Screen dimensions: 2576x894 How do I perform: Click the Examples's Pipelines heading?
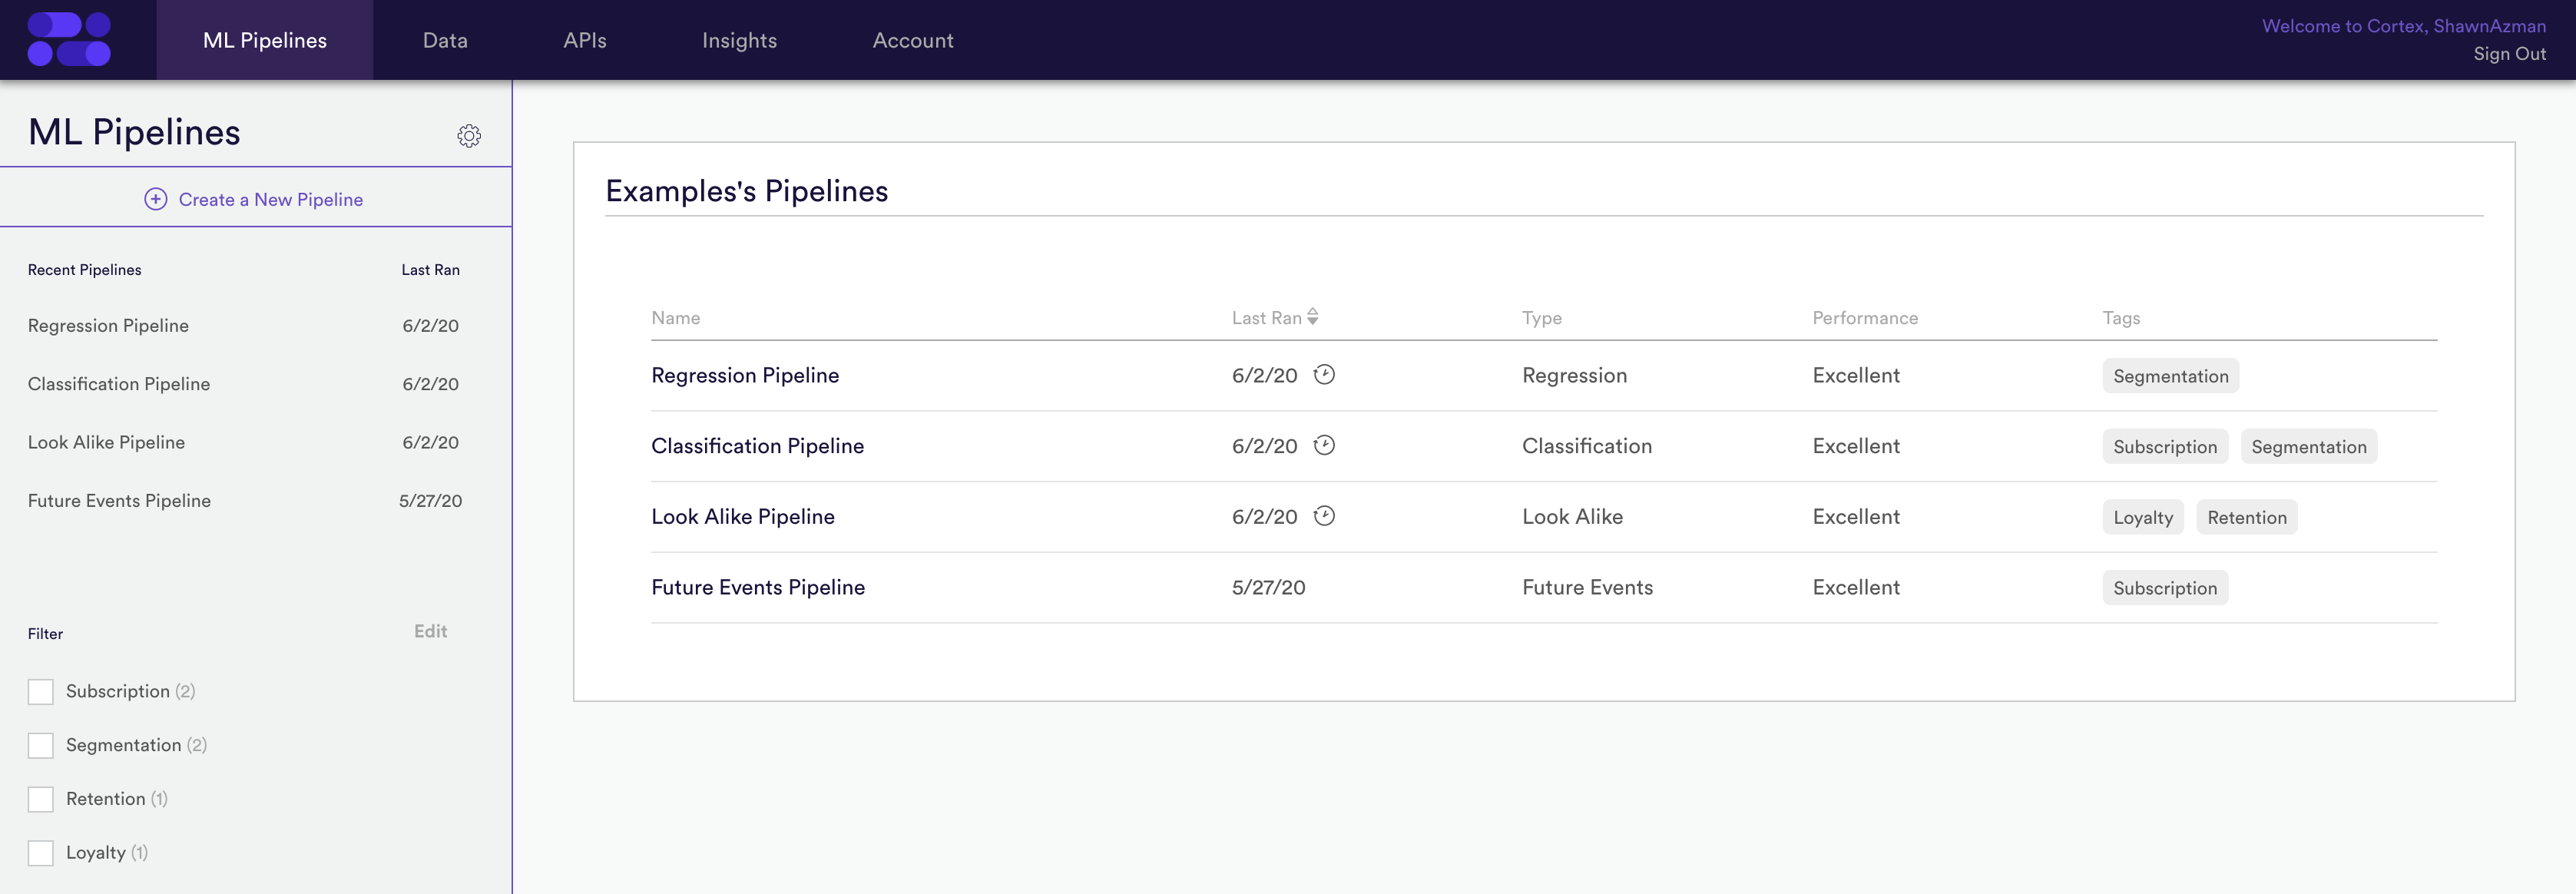pyautogui.click(x=747, y=191)
